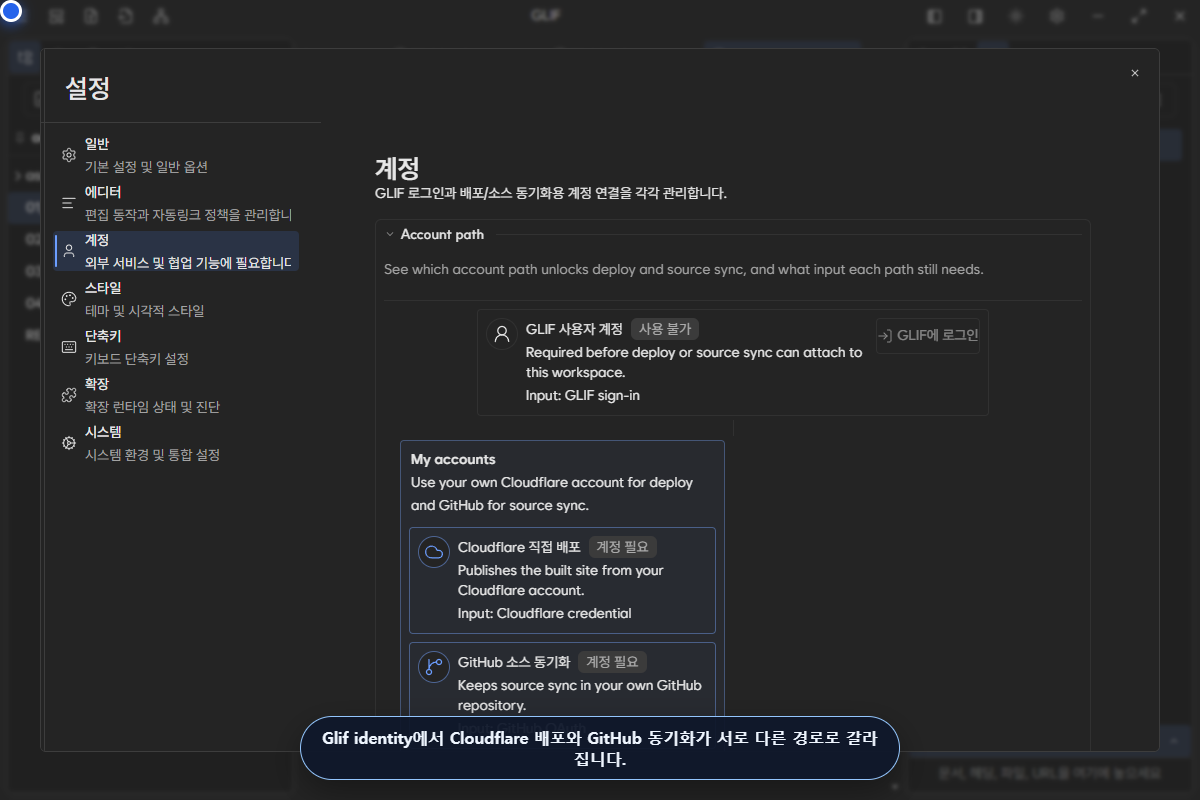The width and height of the screenshot is (1200, 800).
Task: Collapse the Account path section chevron
Action: pyautogui.click(x=390, y=235)
